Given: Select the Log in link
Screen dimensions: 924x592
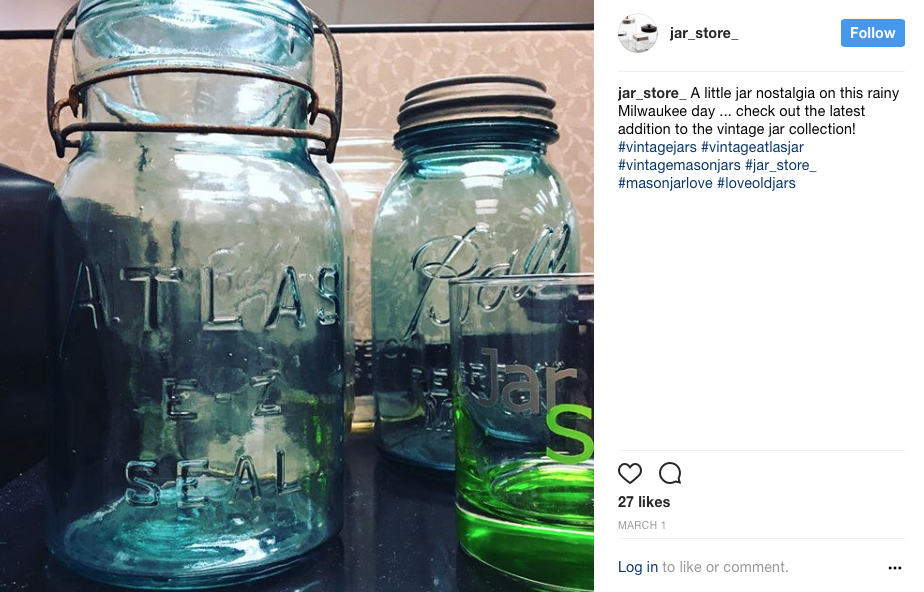Looking at the screenshot, I should (x=638, y=567).
